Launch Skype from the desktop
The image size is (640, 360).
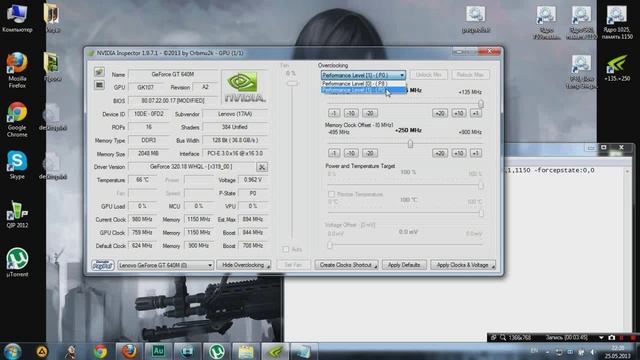click(17, 165)
